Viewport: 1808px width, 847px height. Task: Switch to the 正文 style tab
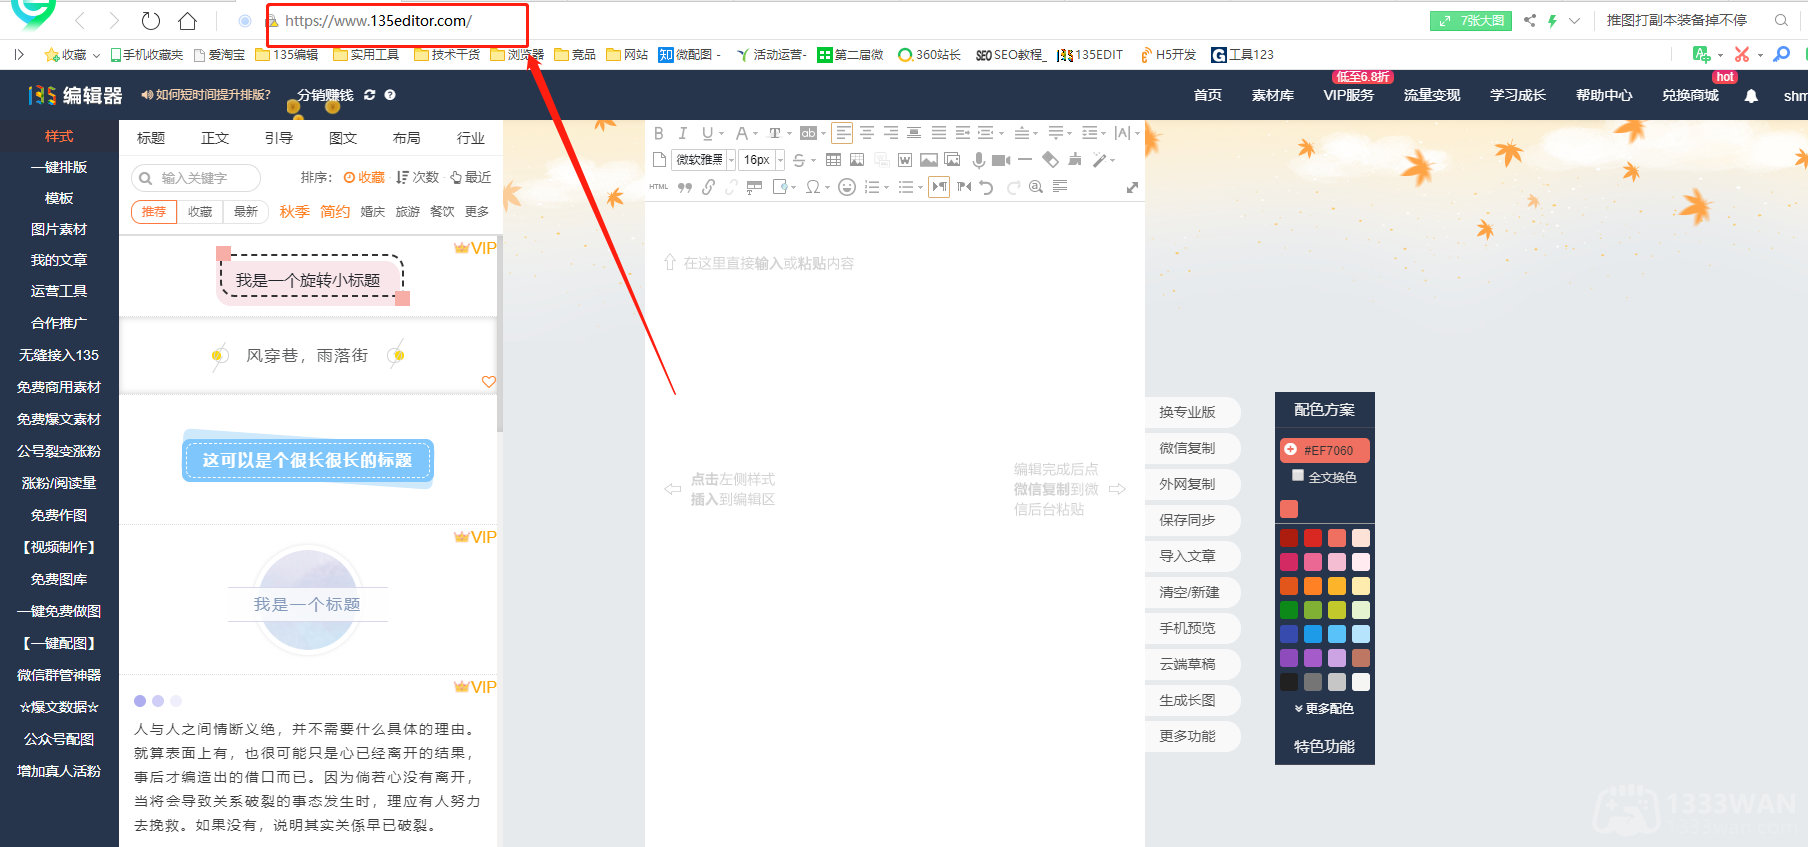[215, 138]
